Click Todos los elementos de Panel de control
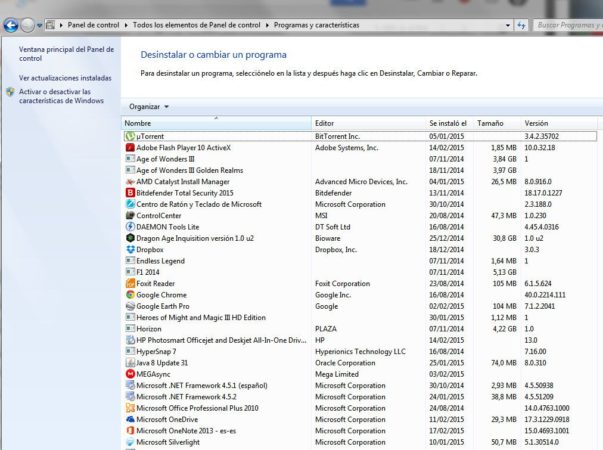This screenshot has height=450, width=603. [x=197, y=25]
